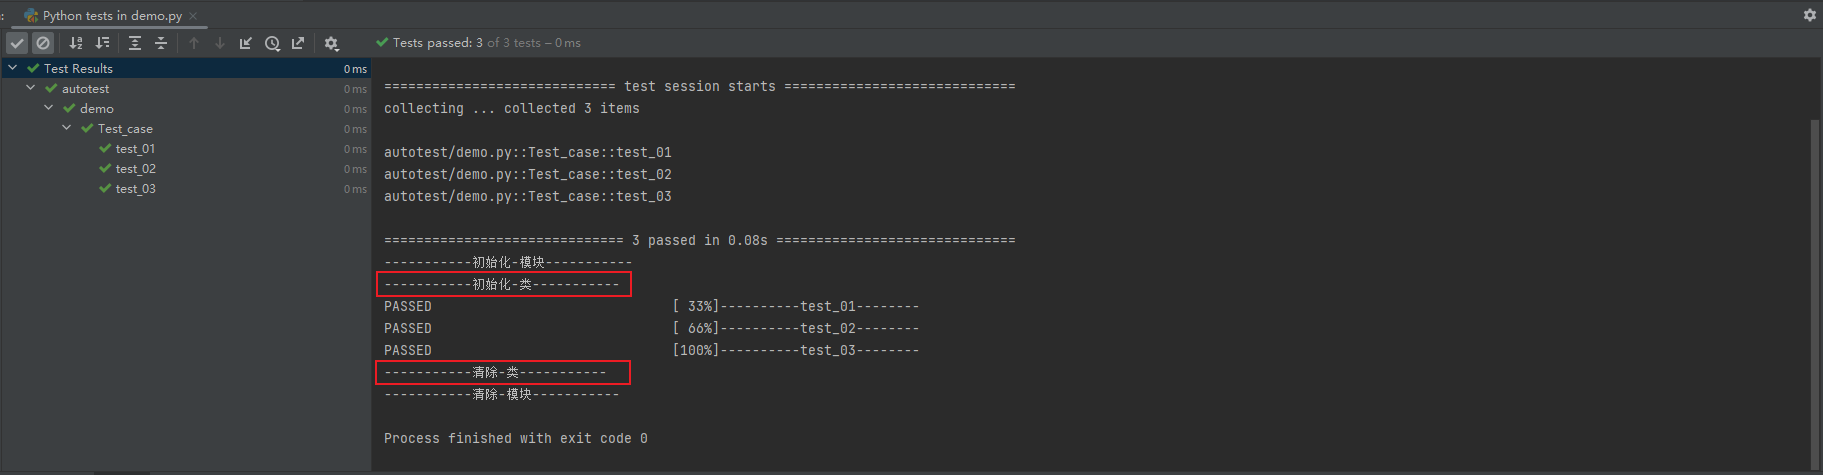Go to the next failed test arrow
The width and height of the screenshot is (1823, 475).
220,43
